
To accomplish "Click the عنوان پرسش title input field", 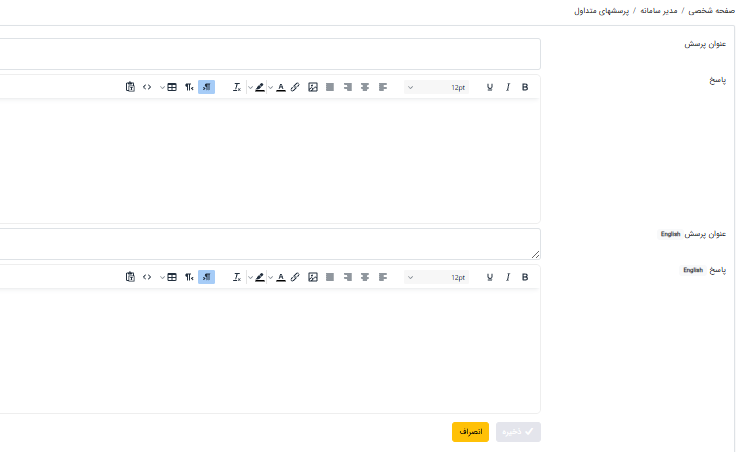I will click(270, 54).
